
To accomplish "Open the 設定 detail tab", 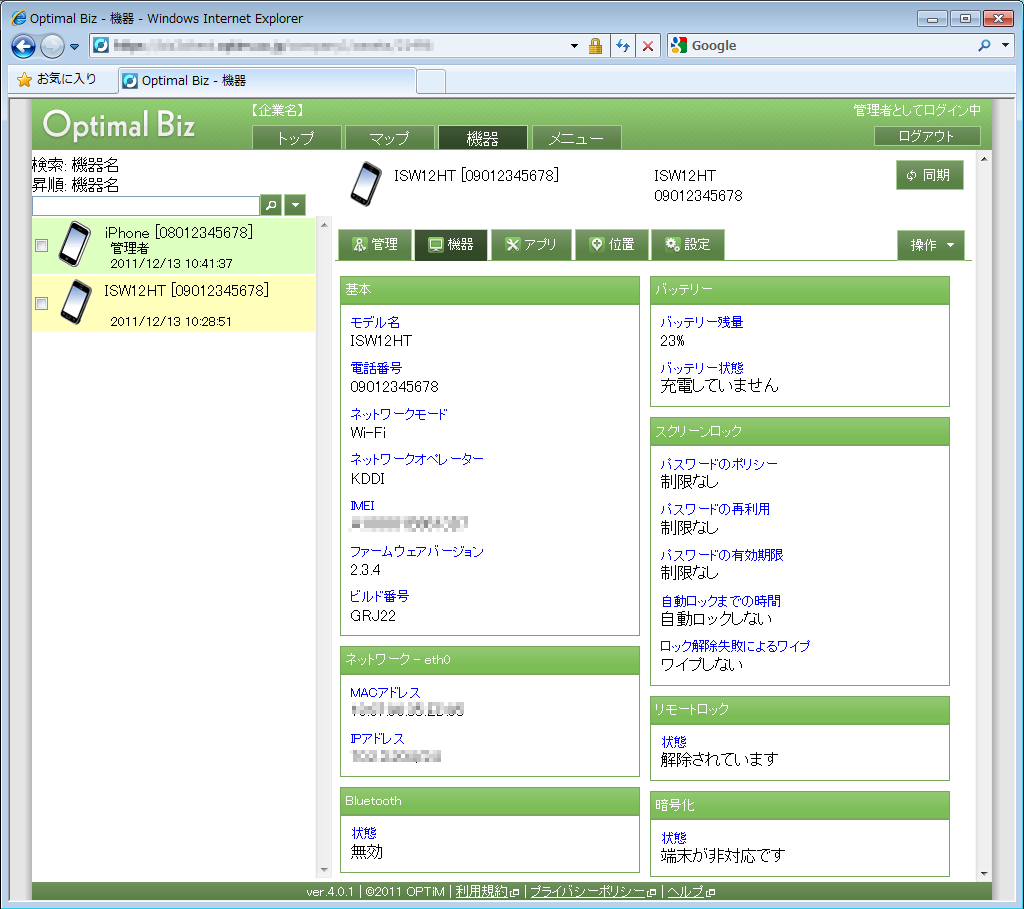I will 688,245.
